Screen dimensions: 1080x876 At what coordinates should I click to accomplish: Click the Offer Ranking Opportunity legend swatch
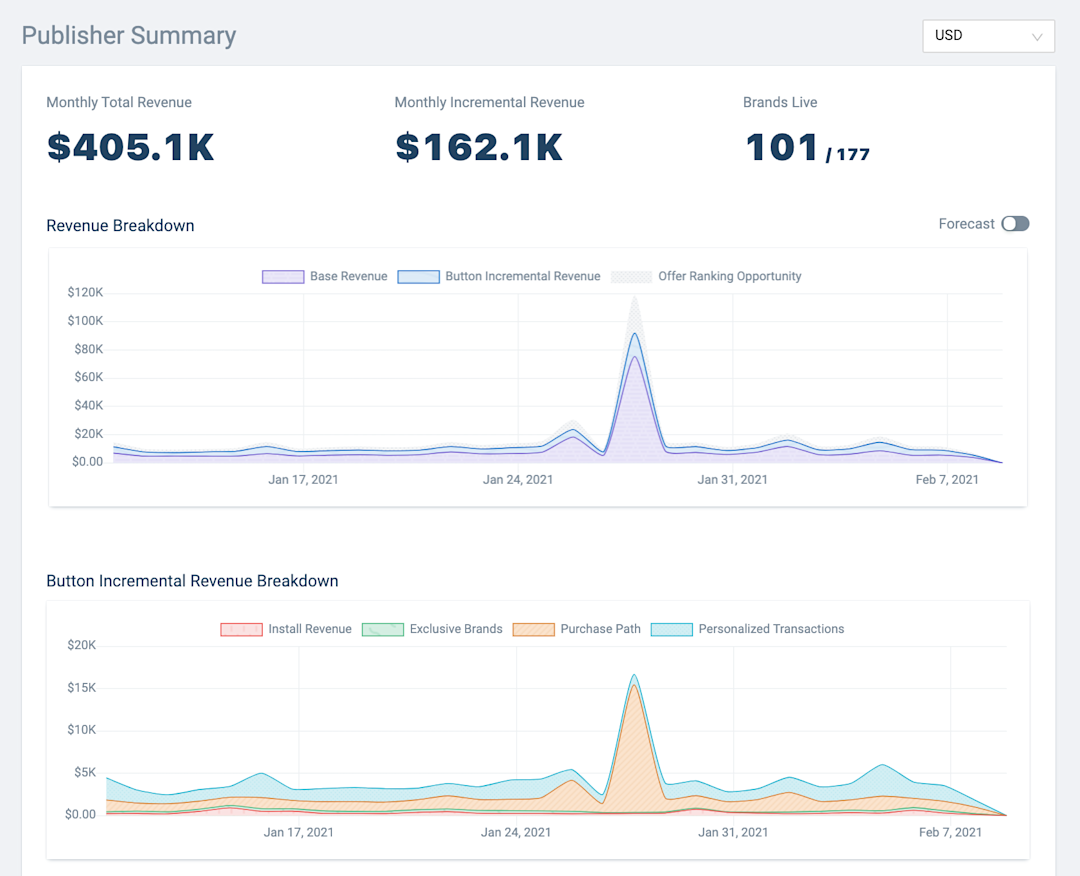click(x=632, y=277)
